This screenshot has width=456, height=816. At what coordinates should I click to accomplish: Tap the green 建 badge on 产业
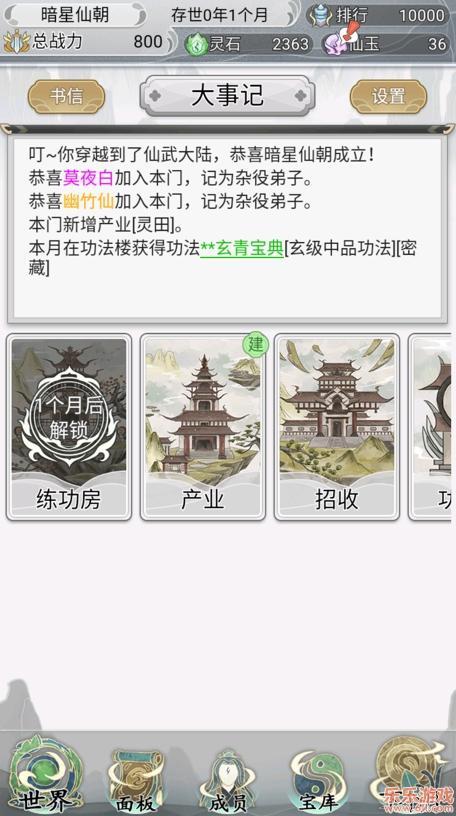click(x=256, y=345)
